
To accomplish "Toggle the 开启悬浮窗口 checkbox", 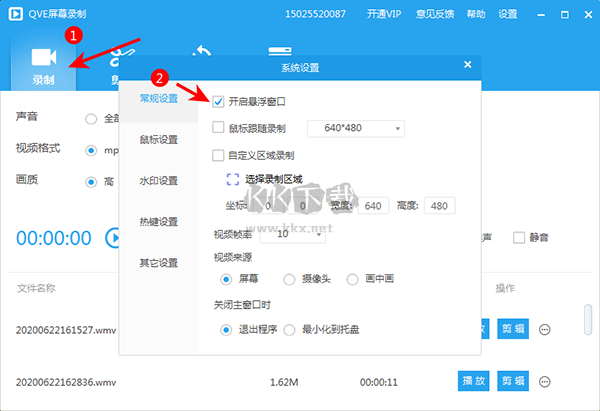I will coord(219,102).
